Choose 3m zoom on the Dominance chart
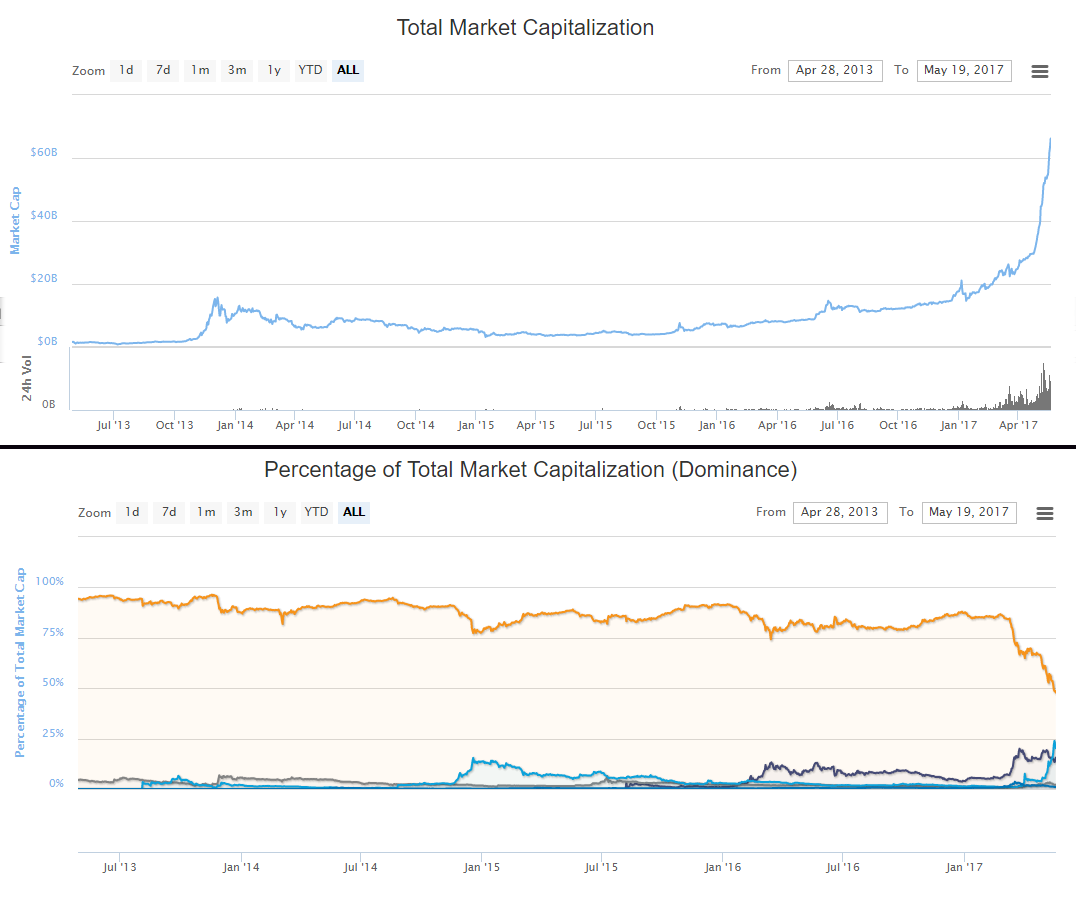 (x=243, y=512)
